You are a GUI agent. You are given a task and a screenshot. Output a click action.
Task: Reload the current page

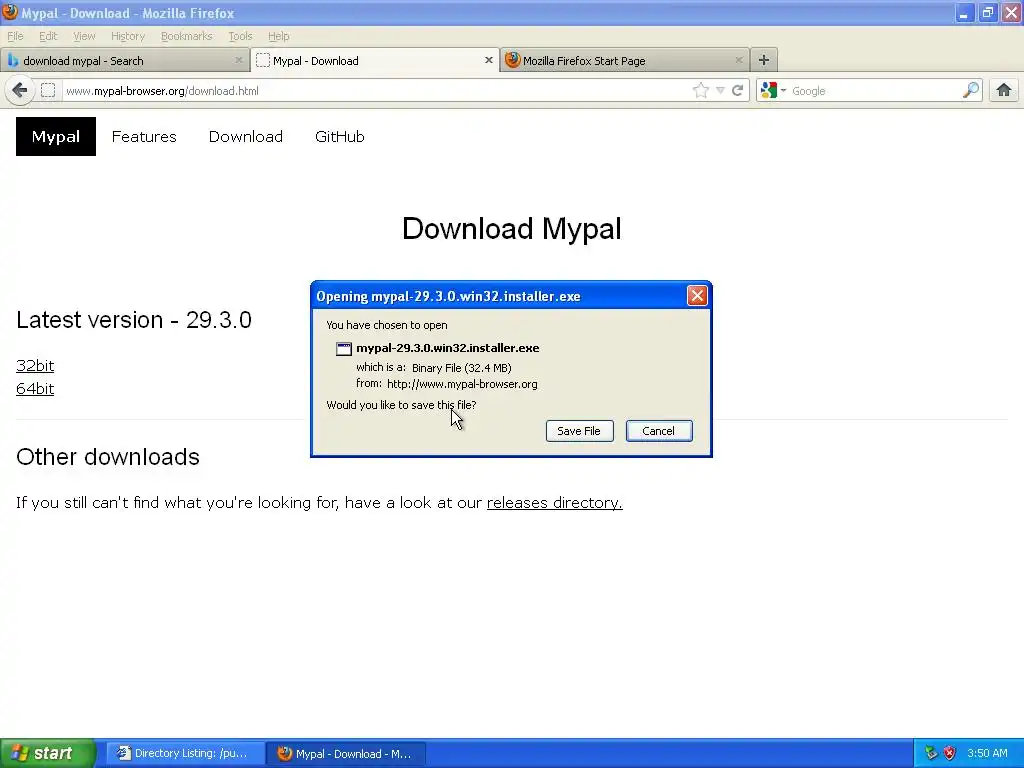(737, 90)
